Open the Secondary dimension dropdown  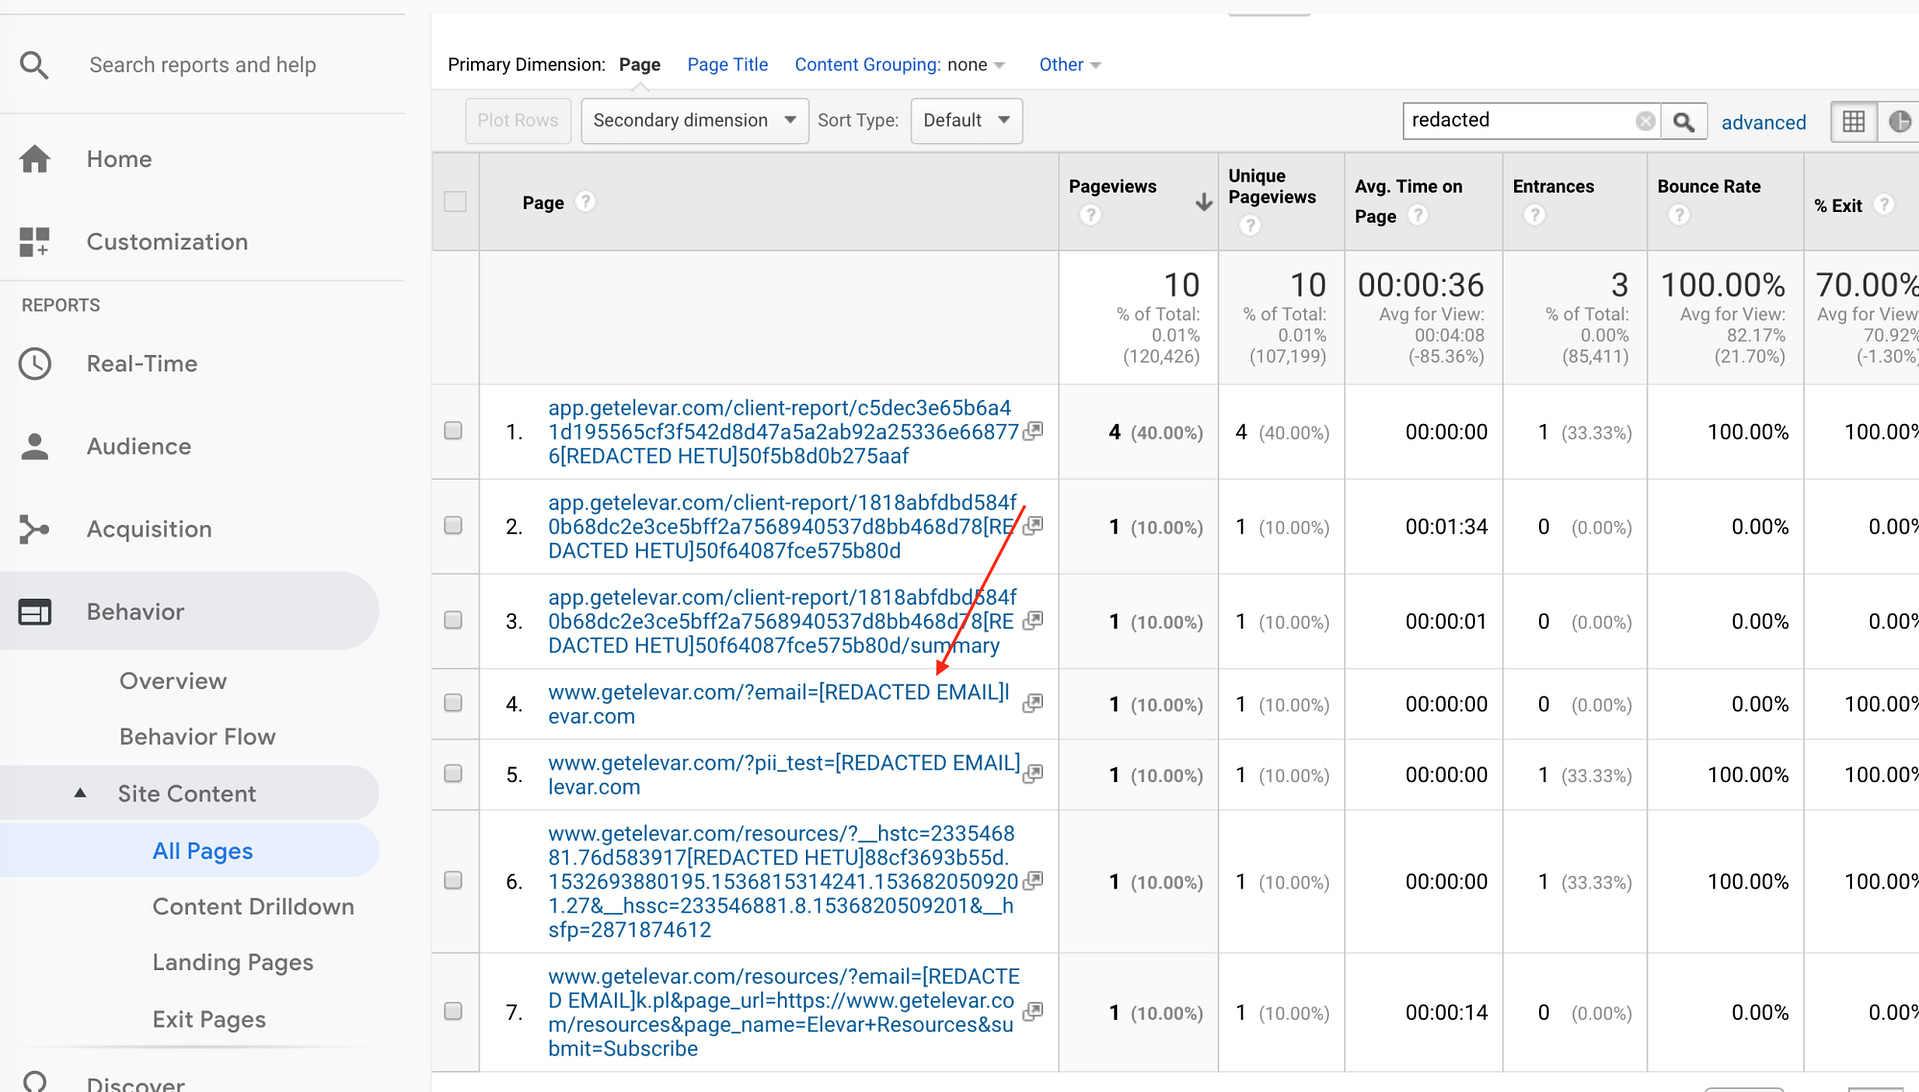tap(694, 121)
